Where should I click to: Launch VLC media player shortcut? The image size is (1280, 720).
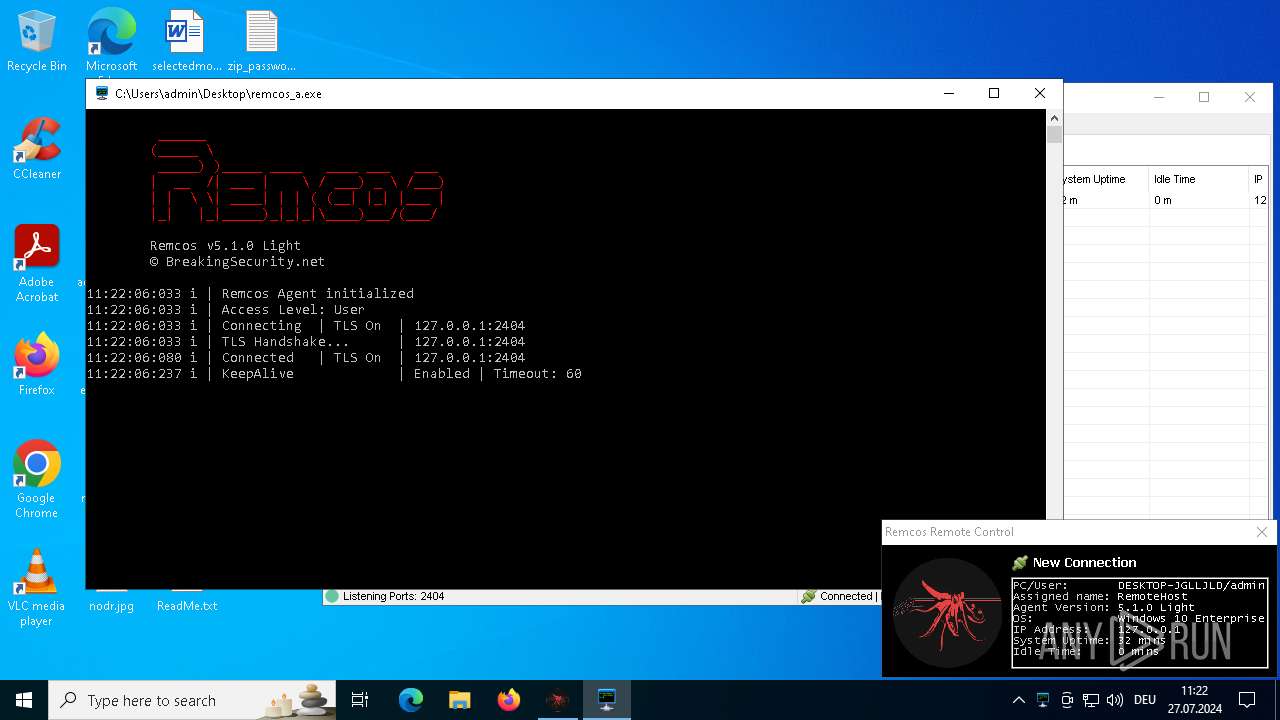point(37,587)
